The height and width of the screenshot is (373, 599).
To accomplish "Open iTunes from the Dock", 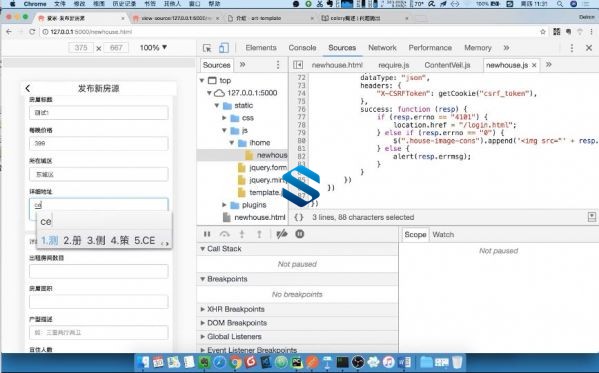I will (x=389, y=362).
